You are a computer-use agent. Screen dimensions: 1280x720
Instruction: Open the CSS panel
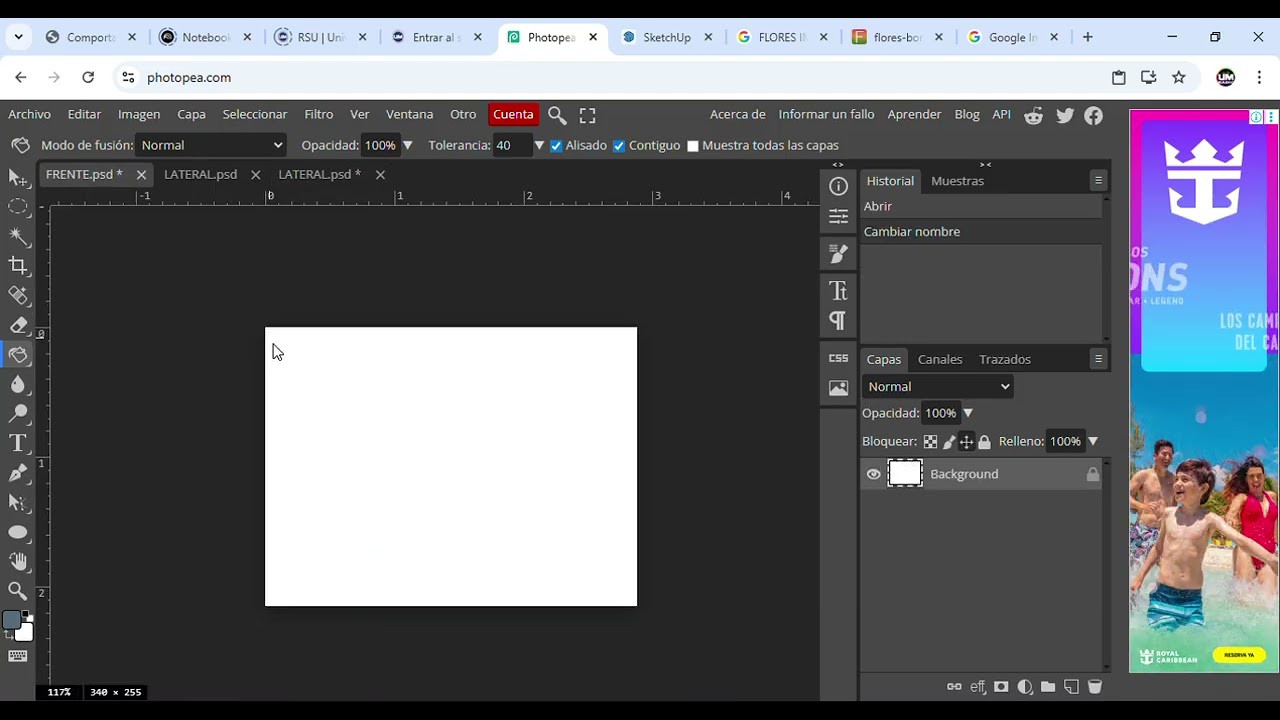click(x=838, y=358)
